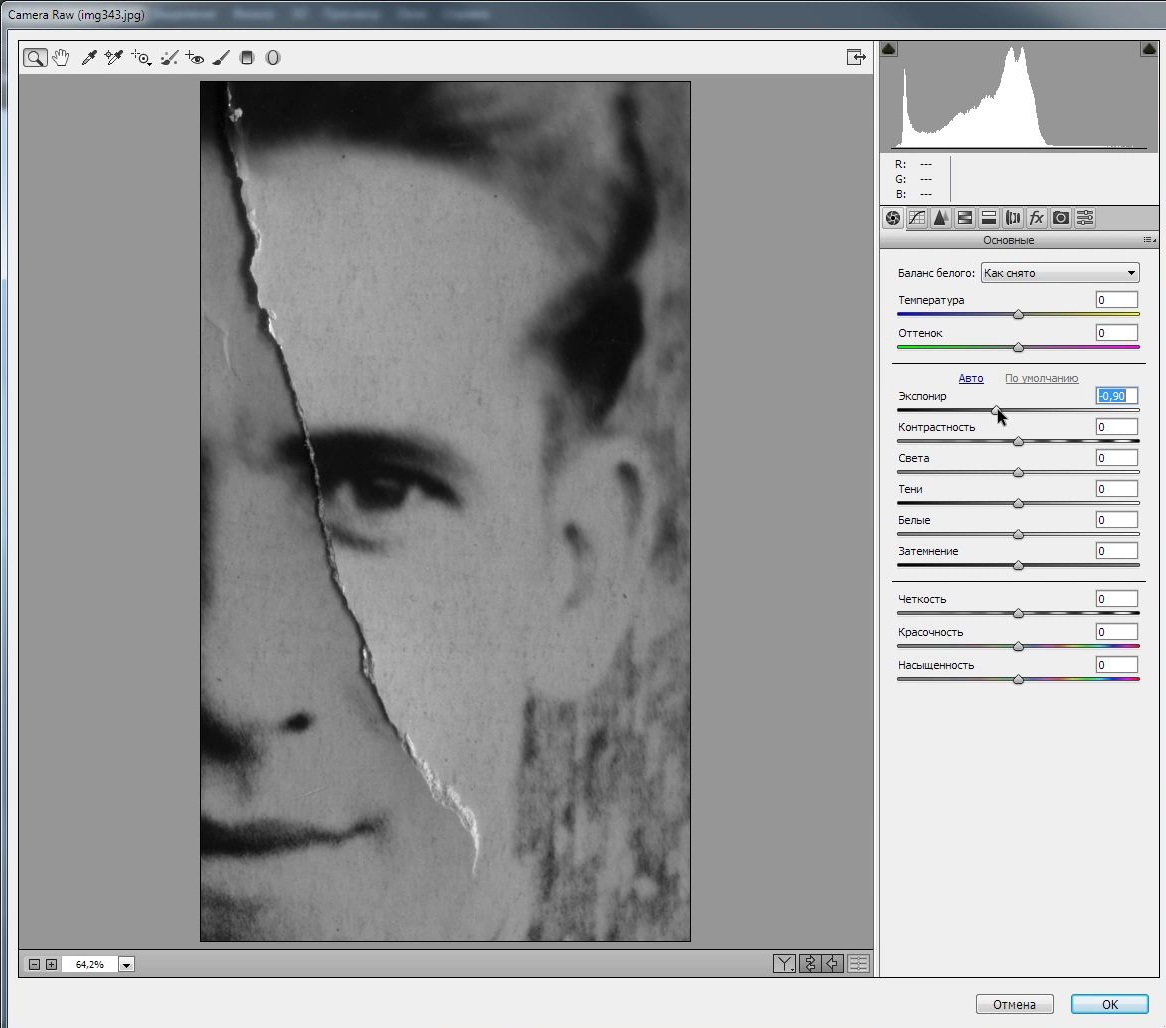Image resolution: width=1166 pixels, height=1028 pixels.
Task: Select the Adjustment Brush tool
Action: coord(221,58)
